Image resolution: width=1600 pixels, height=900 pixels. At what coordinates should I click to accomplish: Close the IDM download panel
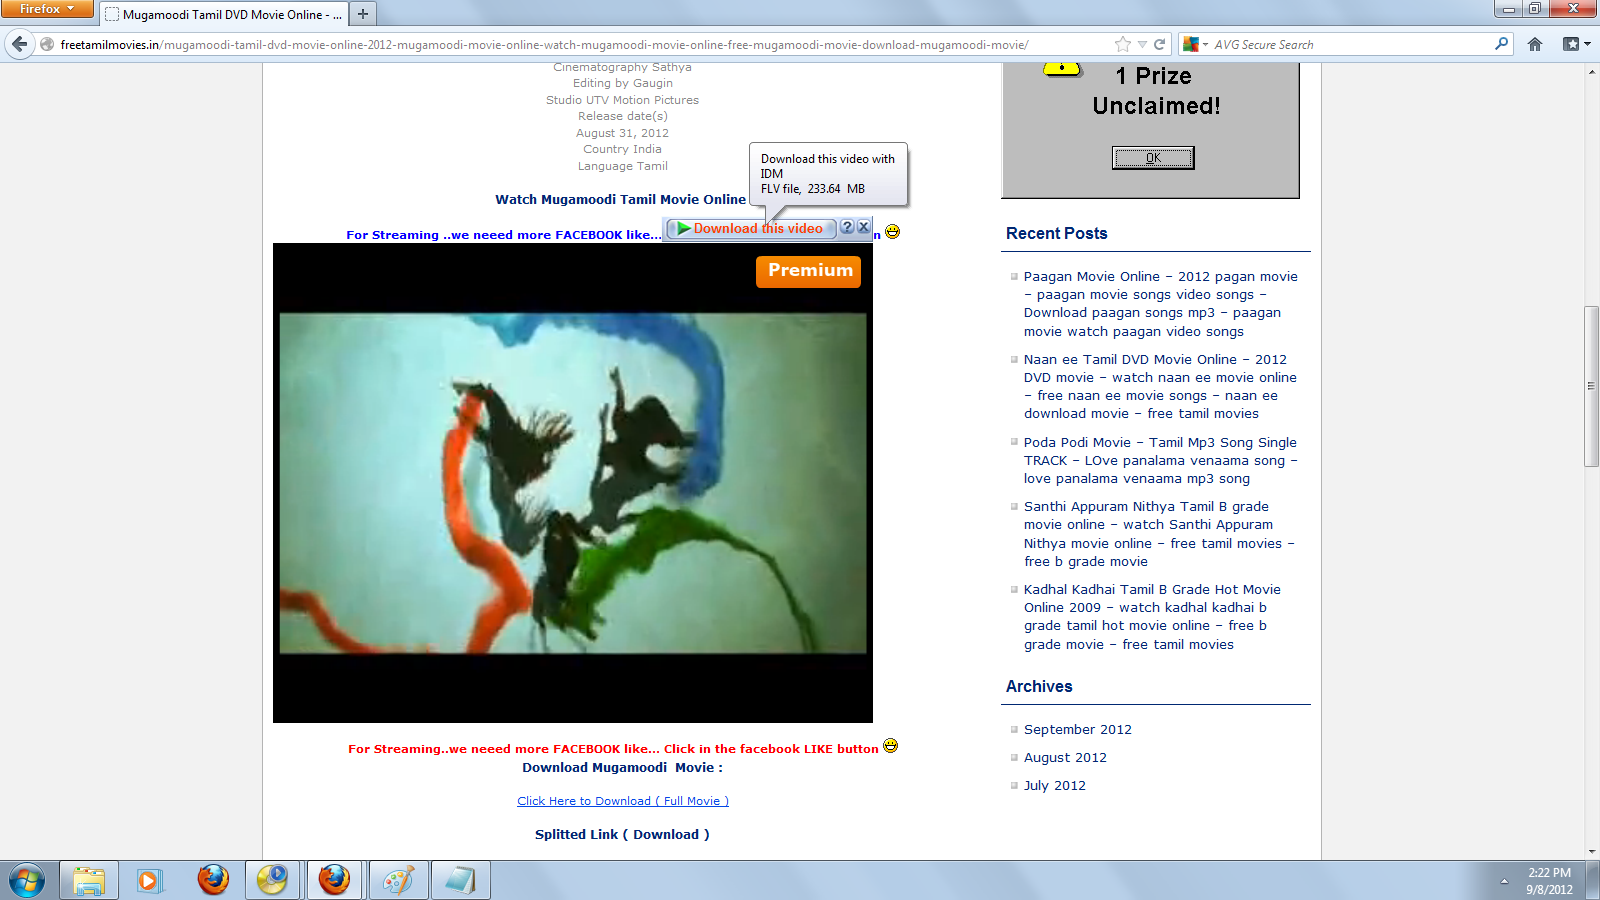click(x=863, y=227)
